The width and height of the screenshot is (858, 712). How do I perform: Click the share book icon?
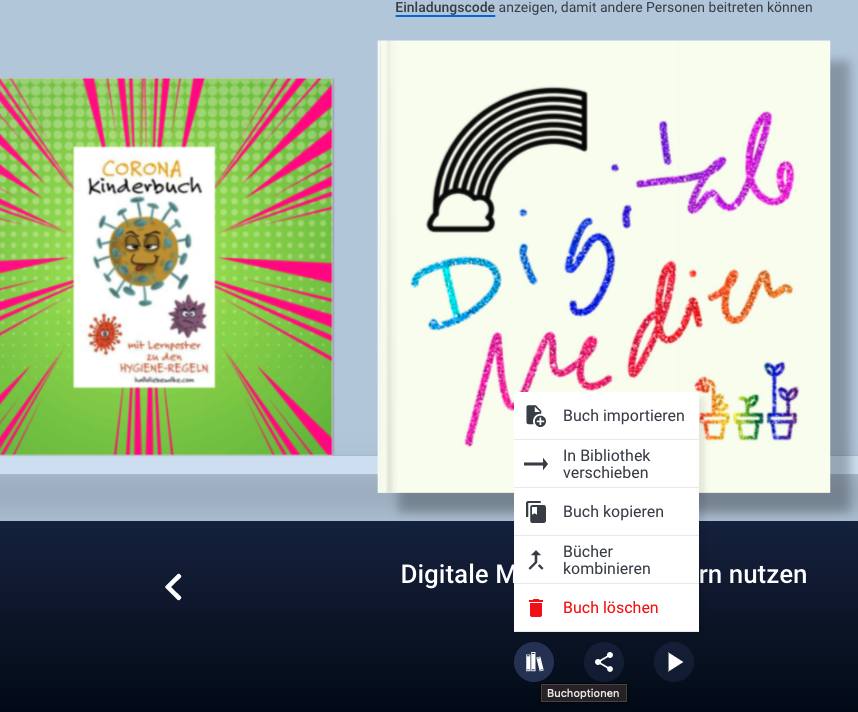tap(604, 662)
